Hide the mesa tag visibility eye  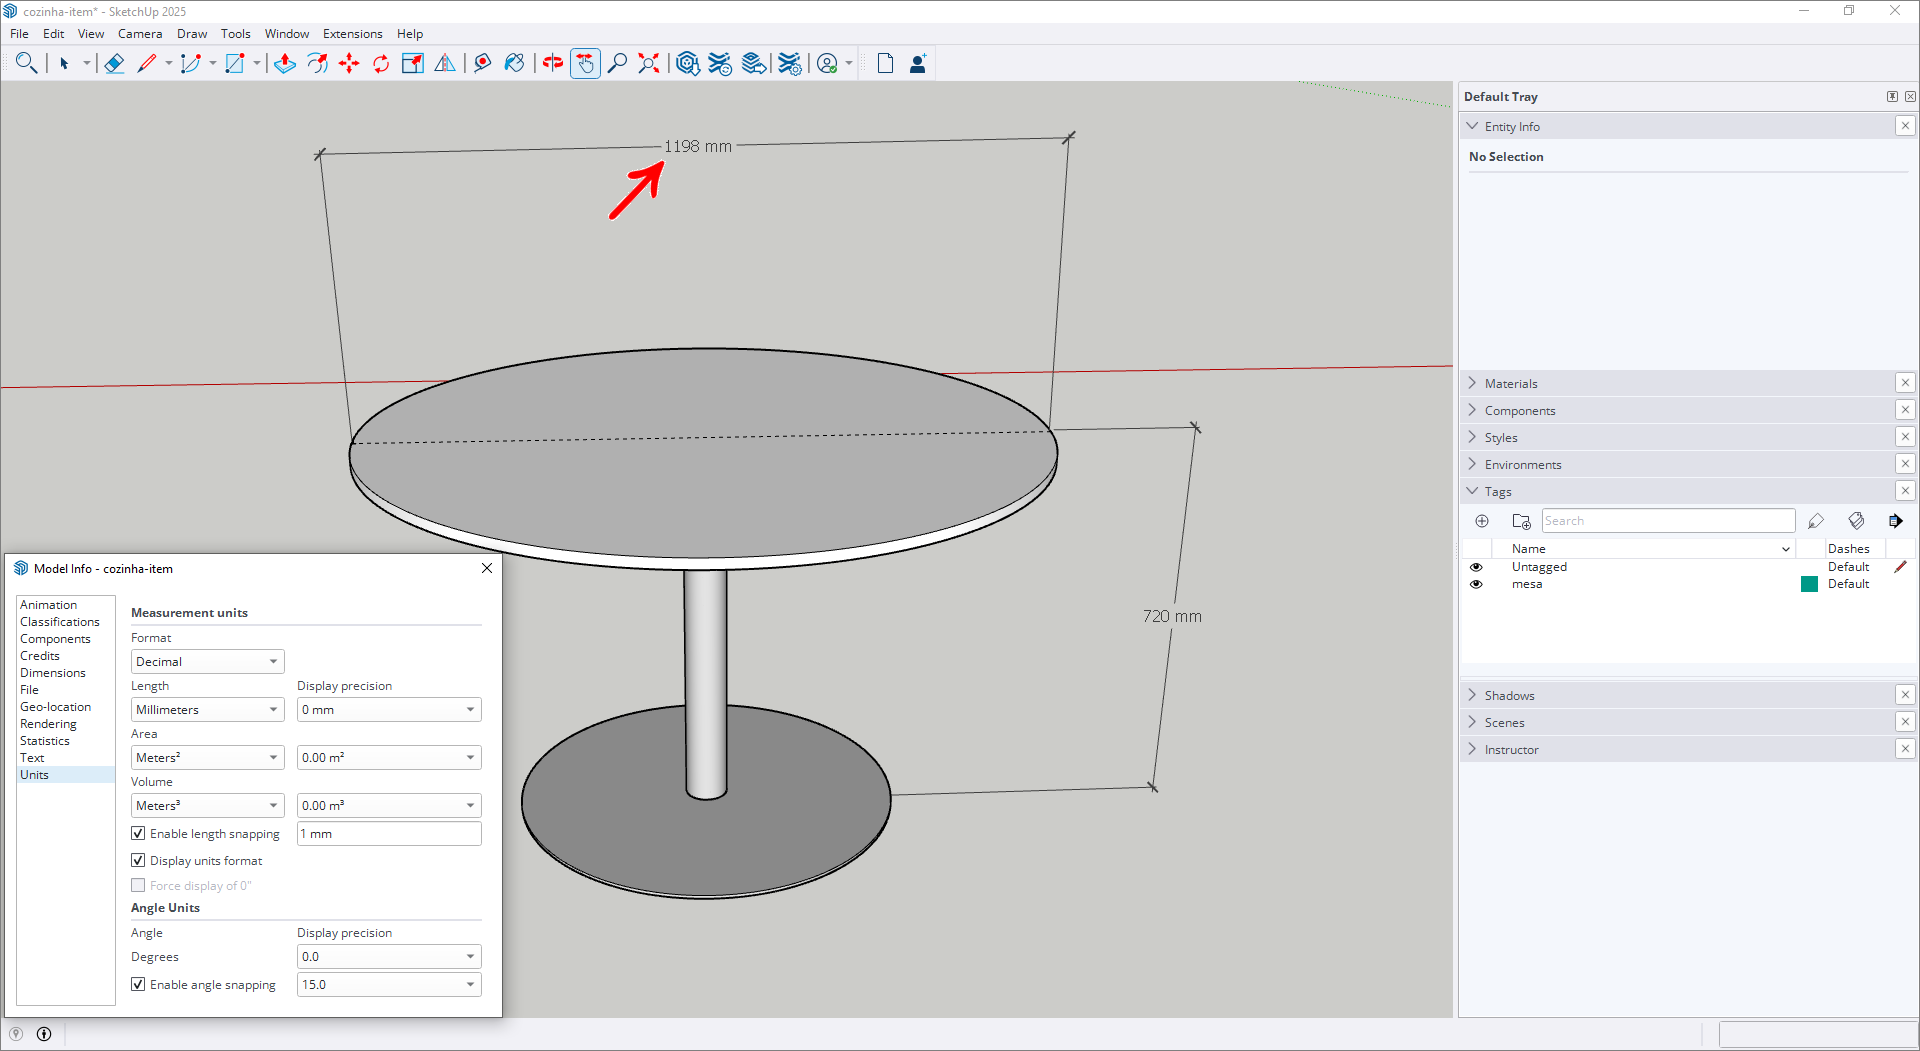(x=1476, y=584)
